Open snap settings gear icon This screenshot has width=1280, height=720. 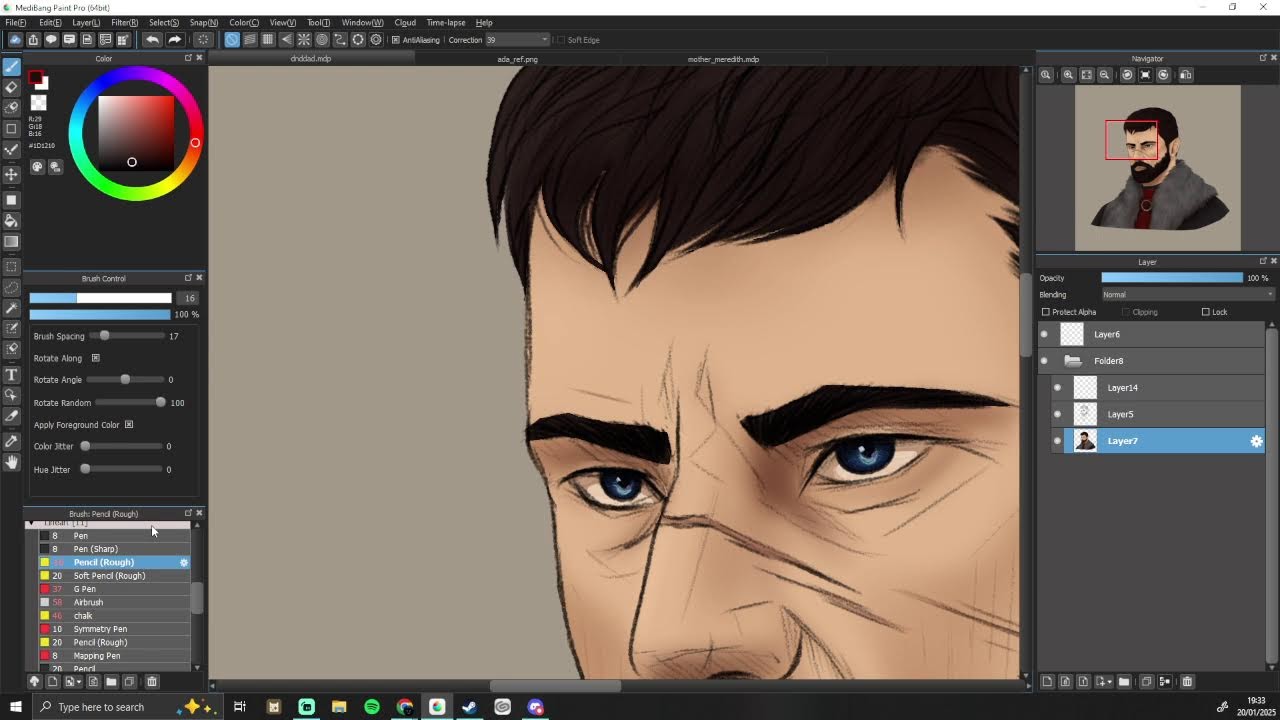click(x=376, y=40)
